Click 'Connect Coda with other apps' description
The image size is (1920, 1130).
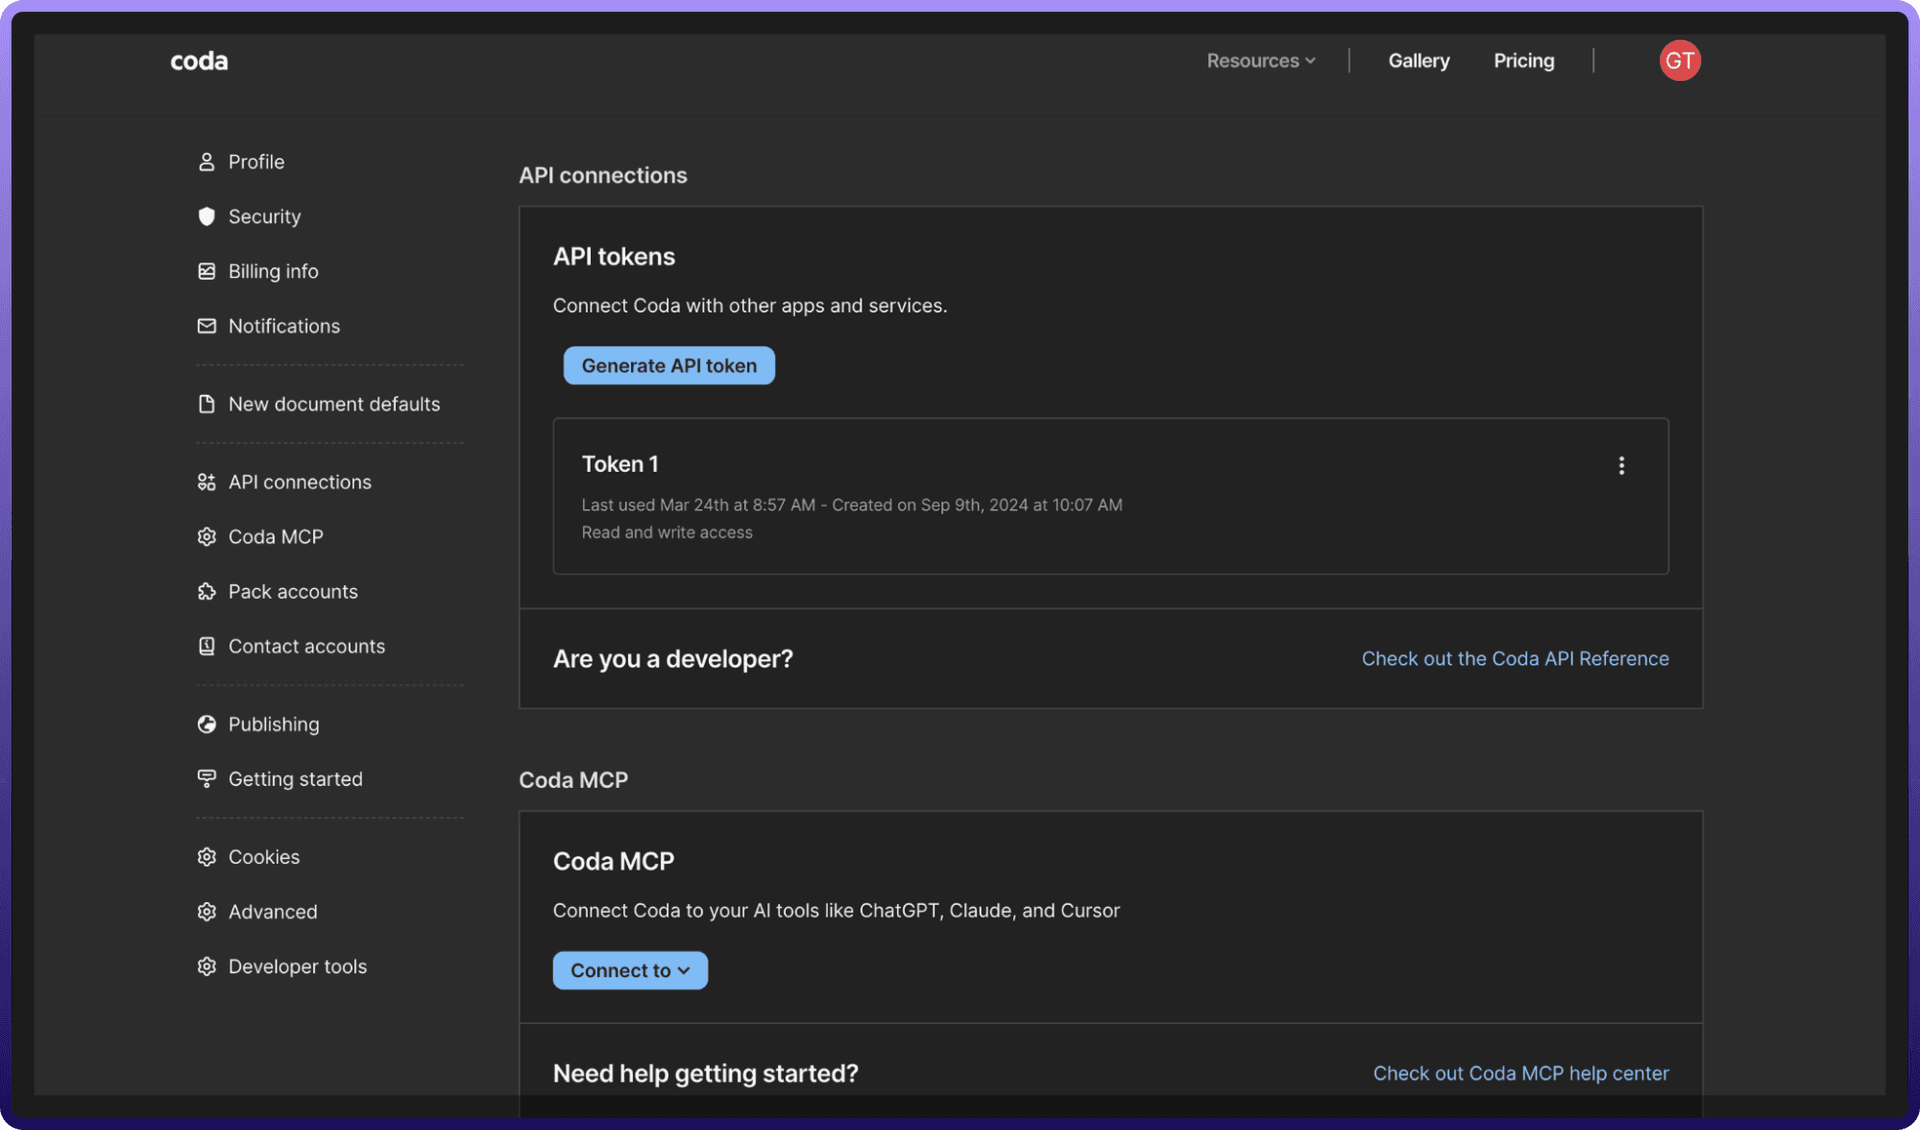pyautogui.click(x=750, y=306)
